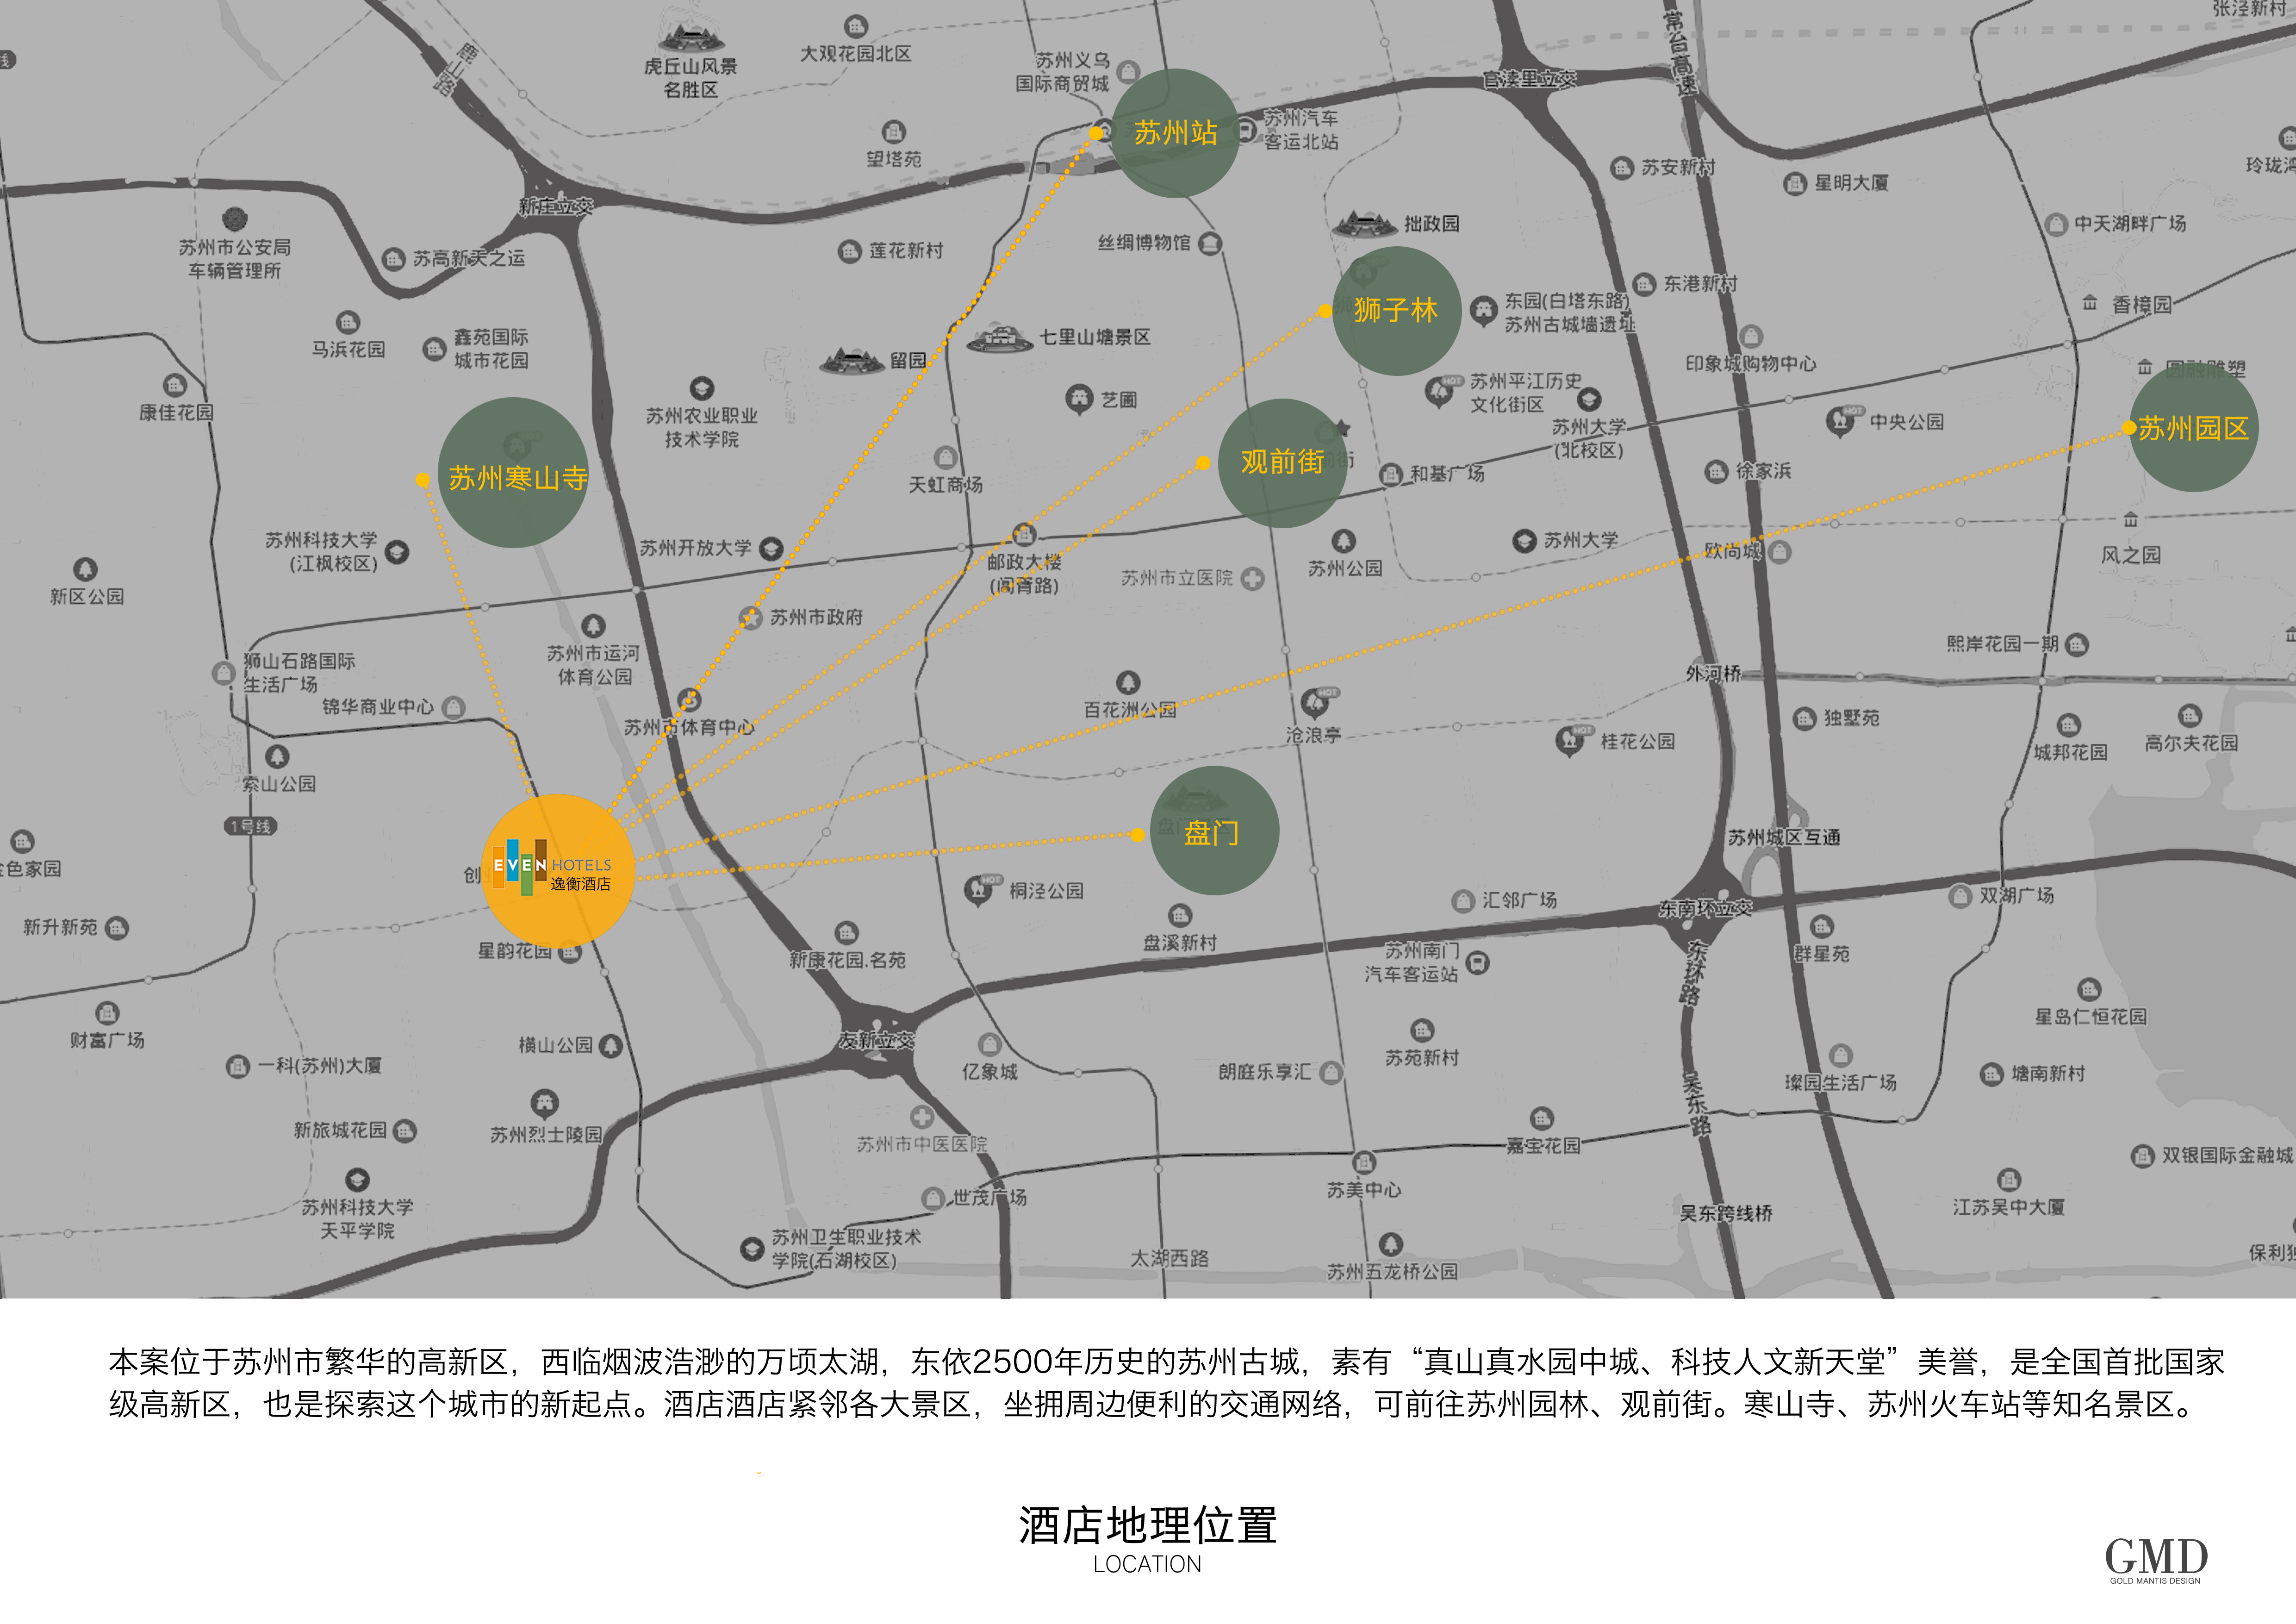Click the 沧浪亭 attraction pin
Image resolution: width=2296 pixels, height=1624 pixels.
click(x=1315, y=703)
